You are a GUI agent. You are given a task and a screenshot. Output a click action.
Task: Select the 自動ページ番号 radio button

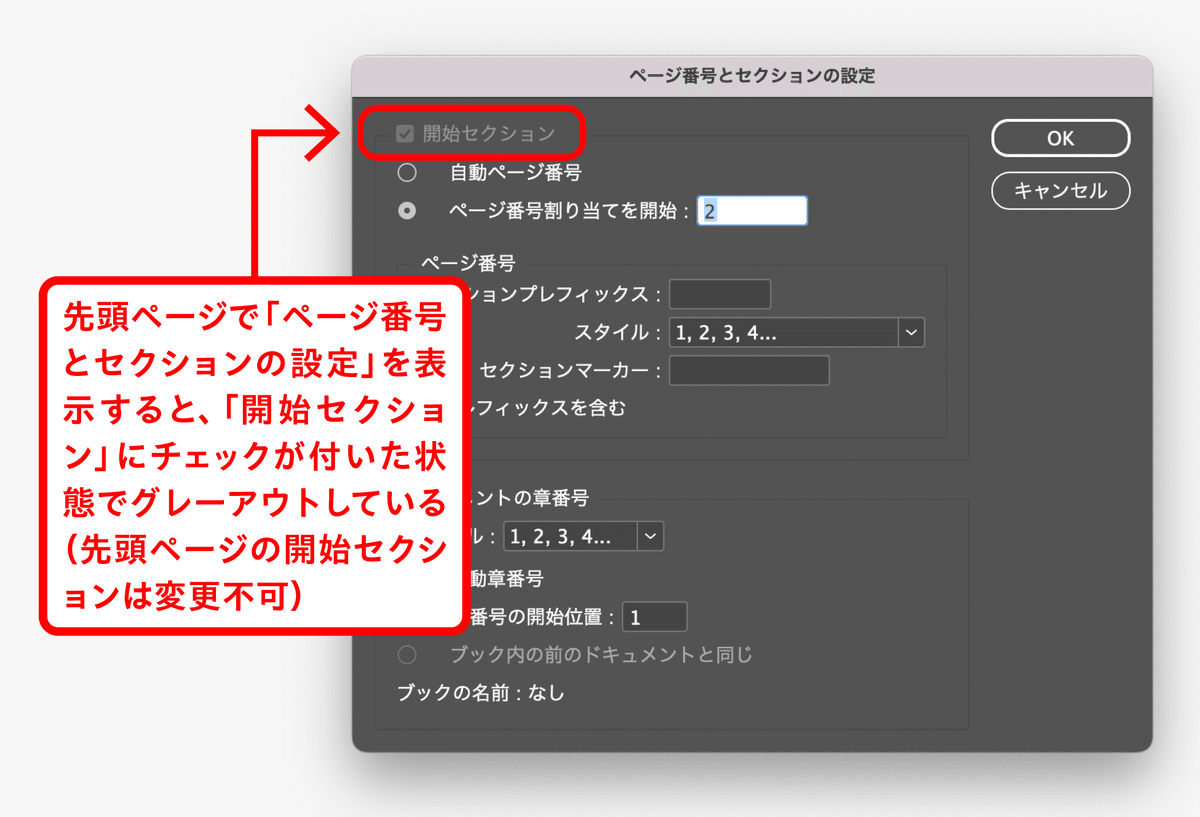(407, 173)
